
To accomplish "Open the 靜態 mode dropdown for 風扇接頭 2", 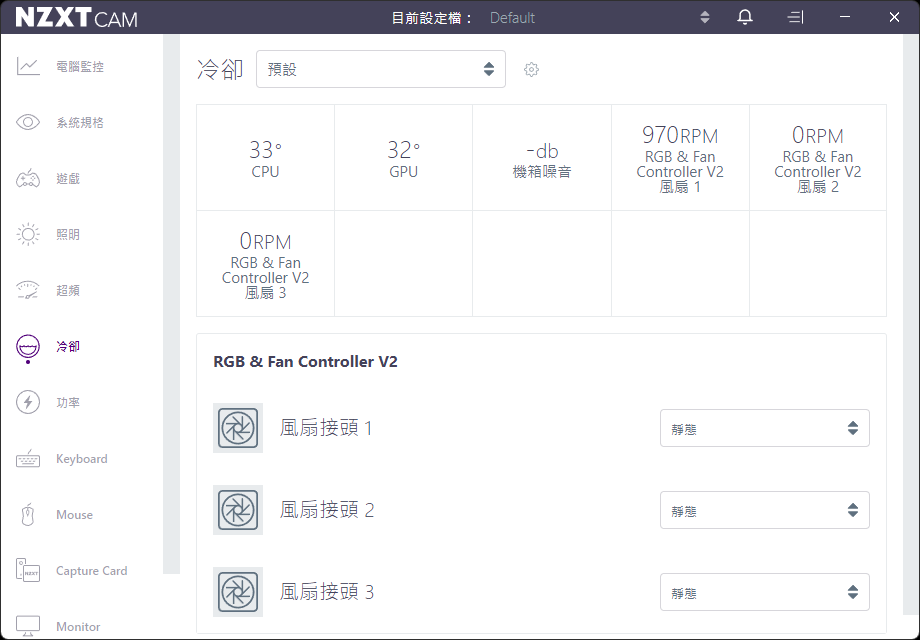I will click(765, 510).
